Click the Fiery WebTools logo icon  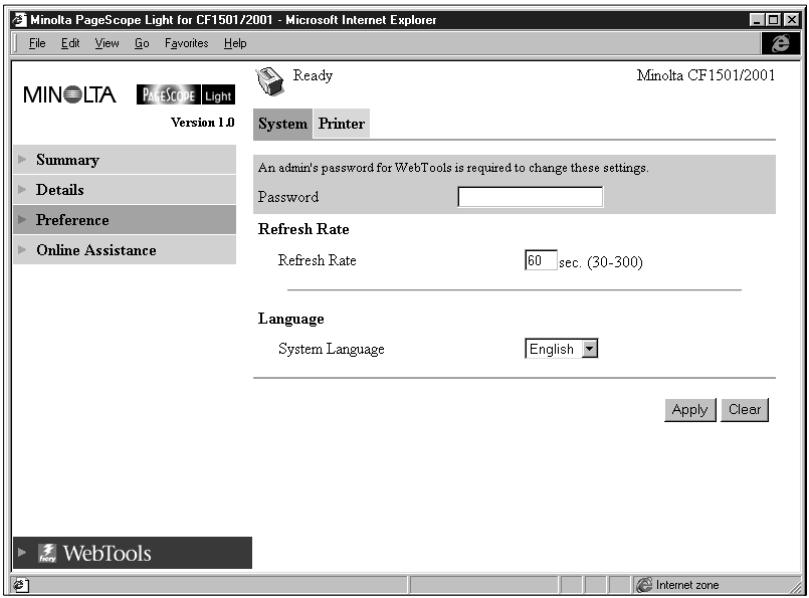[x=47, y=553]
